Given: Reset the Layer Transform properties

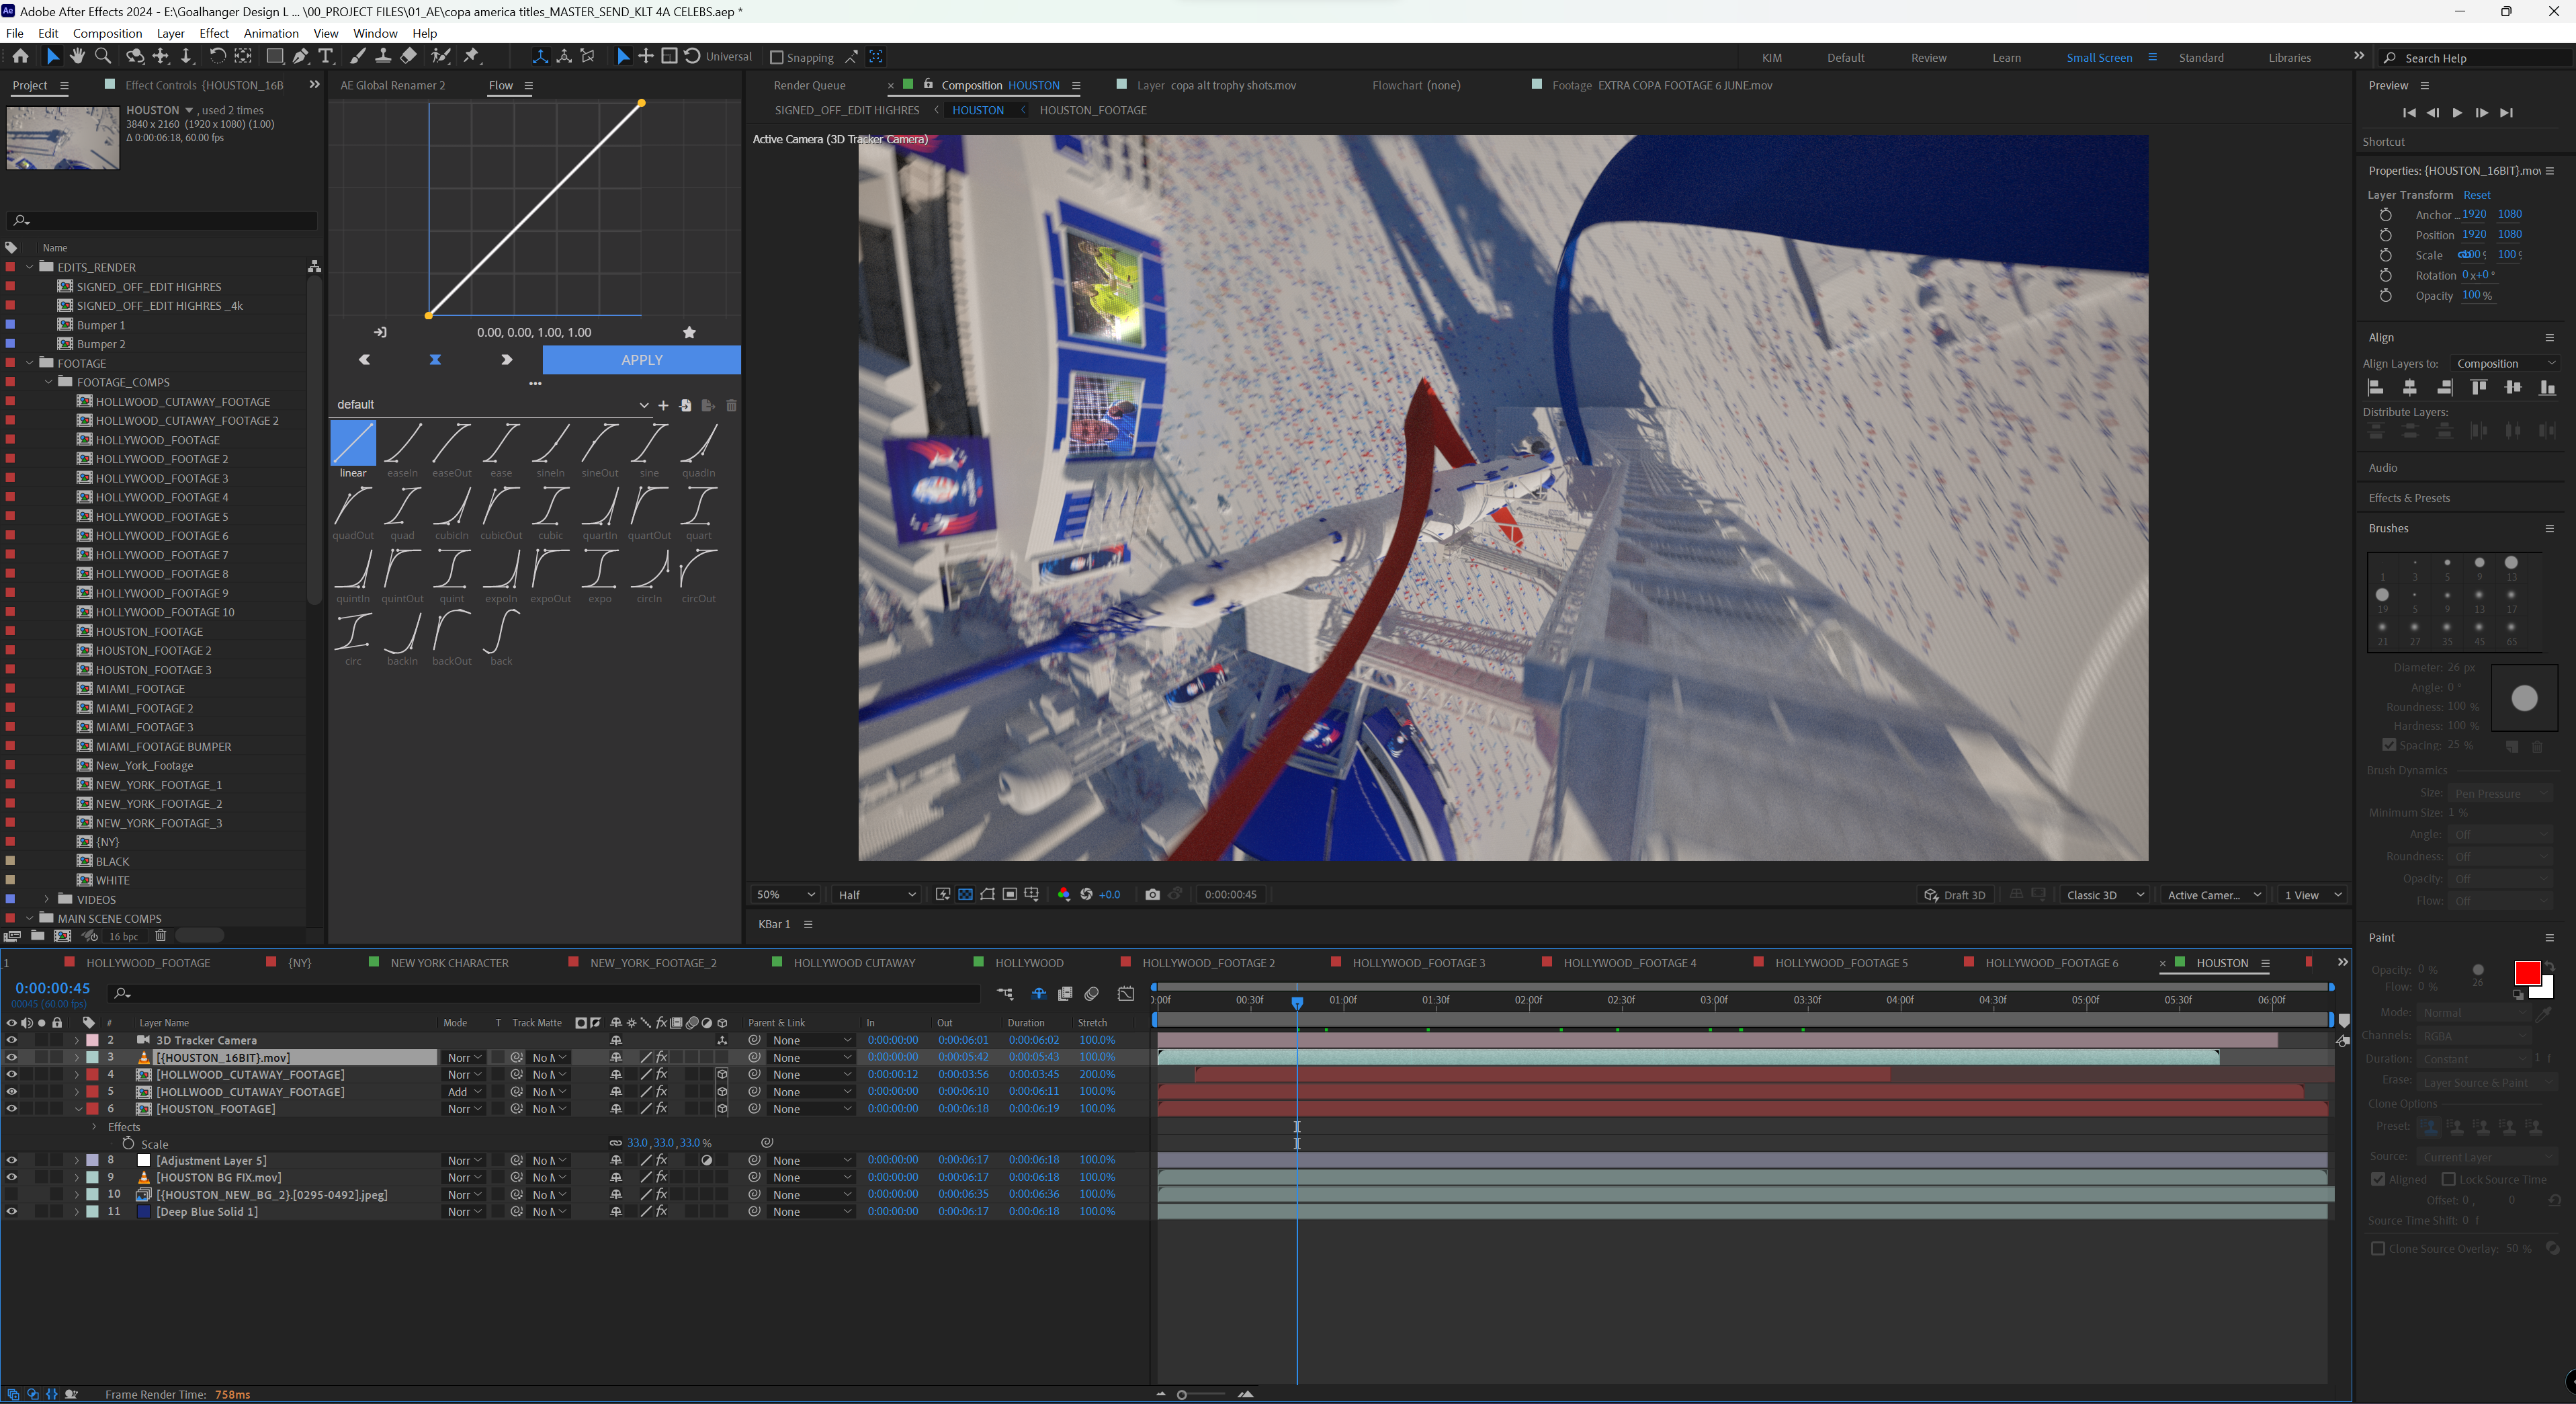Looking at the screenshot, I should (2476, 195).
